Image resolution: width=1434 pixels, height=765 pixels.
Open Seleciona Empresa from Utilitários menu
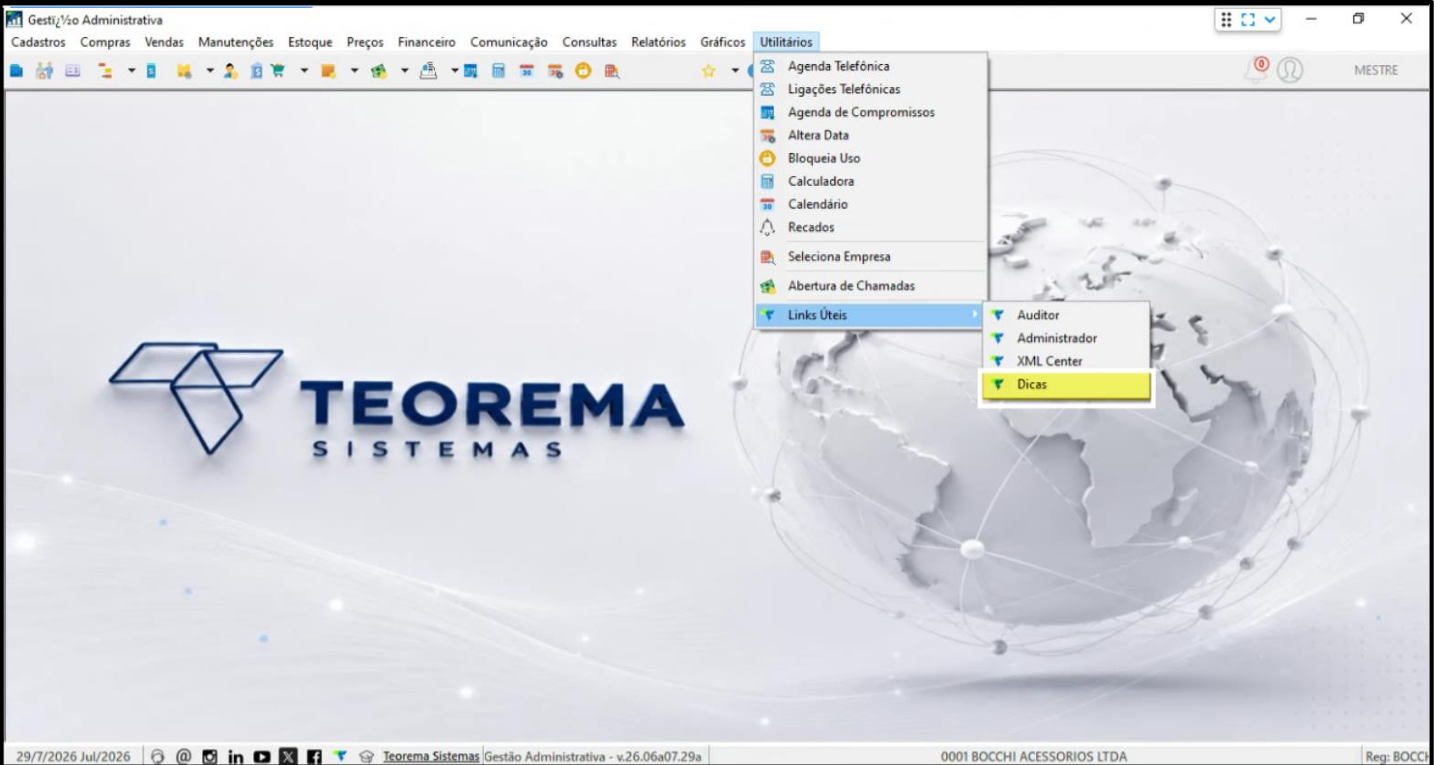[871, 256]
